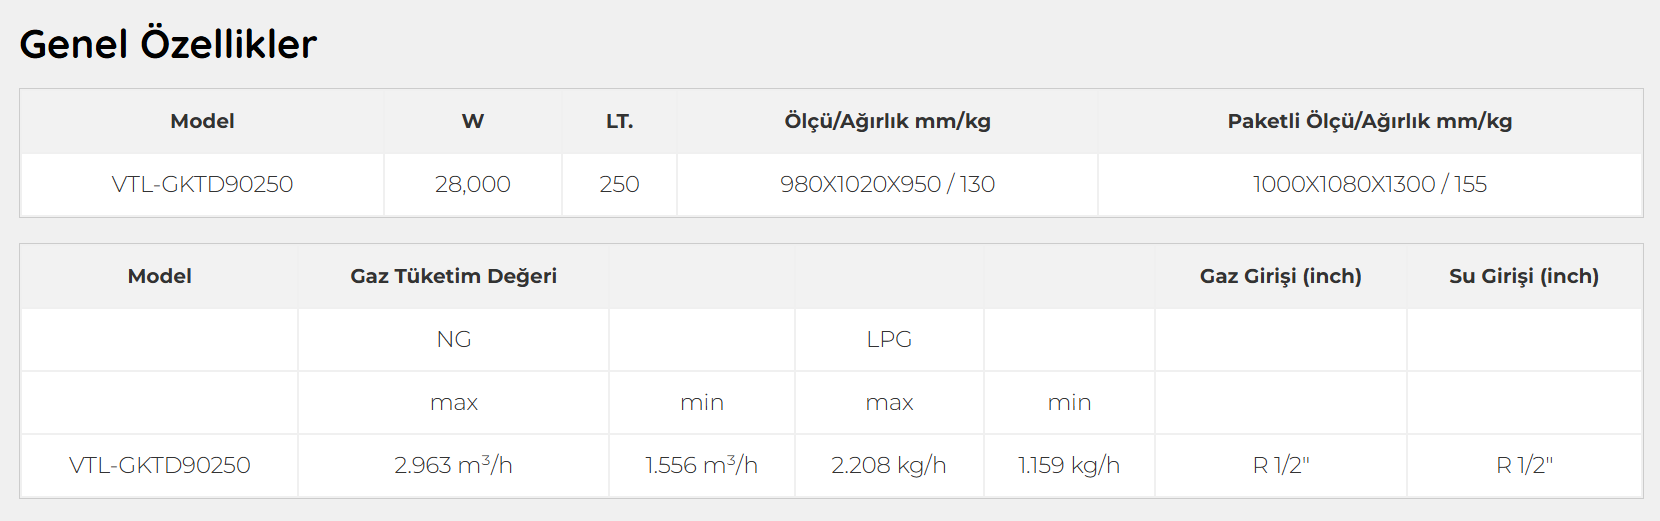
Task: Select the 28,000 watt value cell
Action: [x=473, y=184]
